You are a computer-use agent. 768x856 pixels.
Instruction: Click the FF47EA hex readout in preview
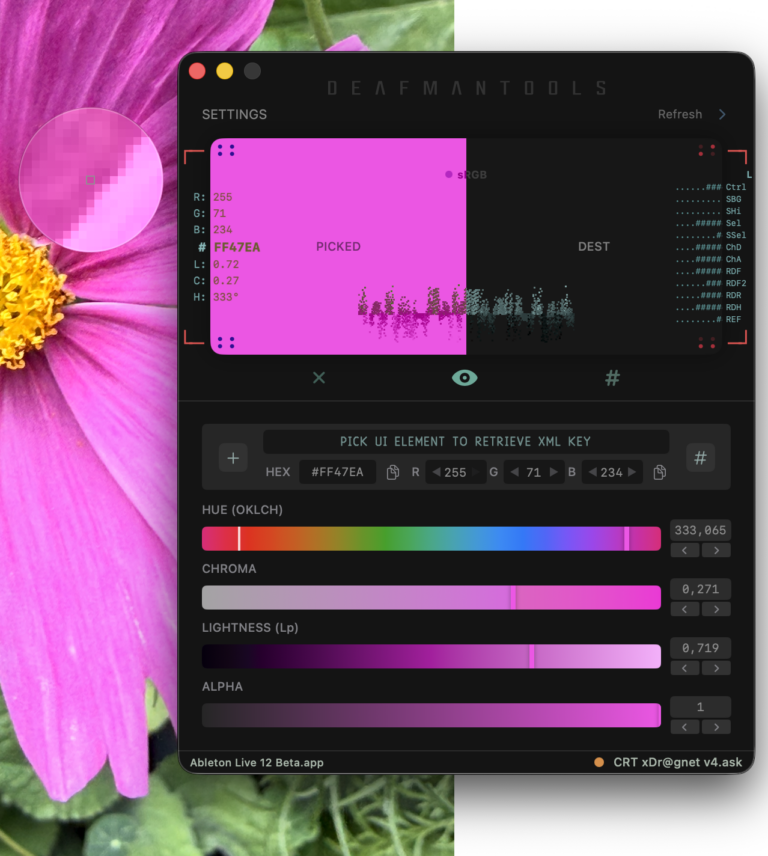click(237, 247)
